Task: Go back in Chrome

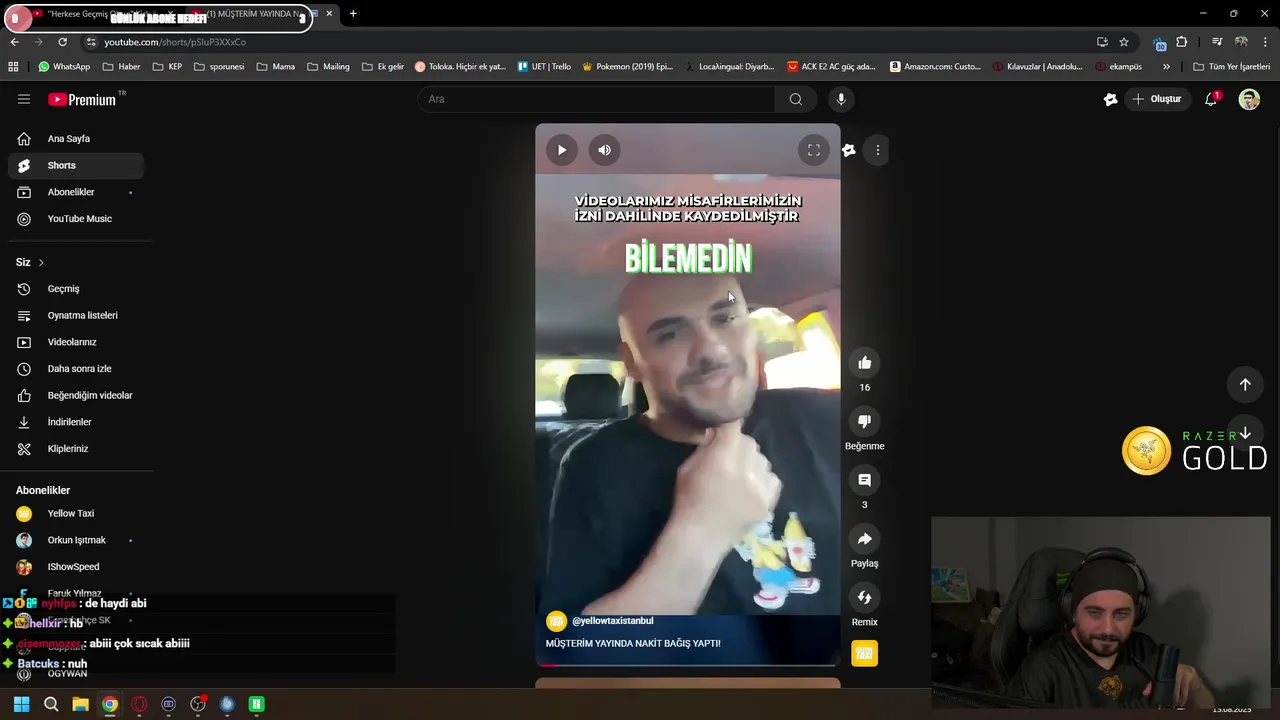Action: tap(14, 42)
